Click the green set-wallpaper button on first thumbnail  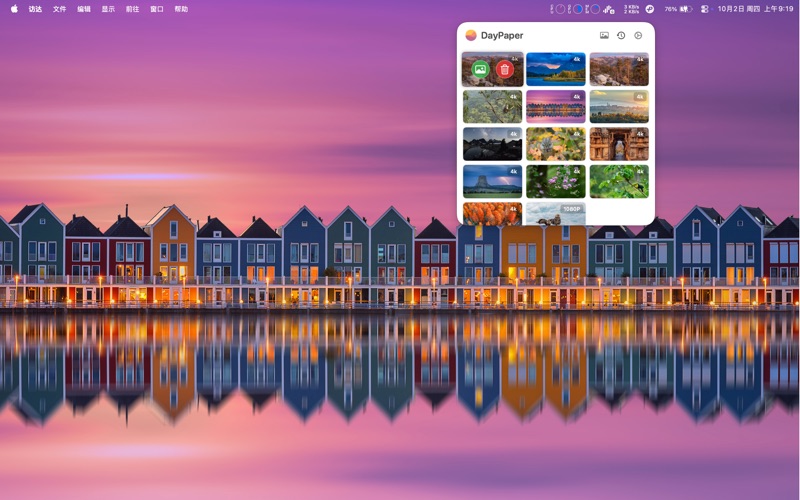480,69
